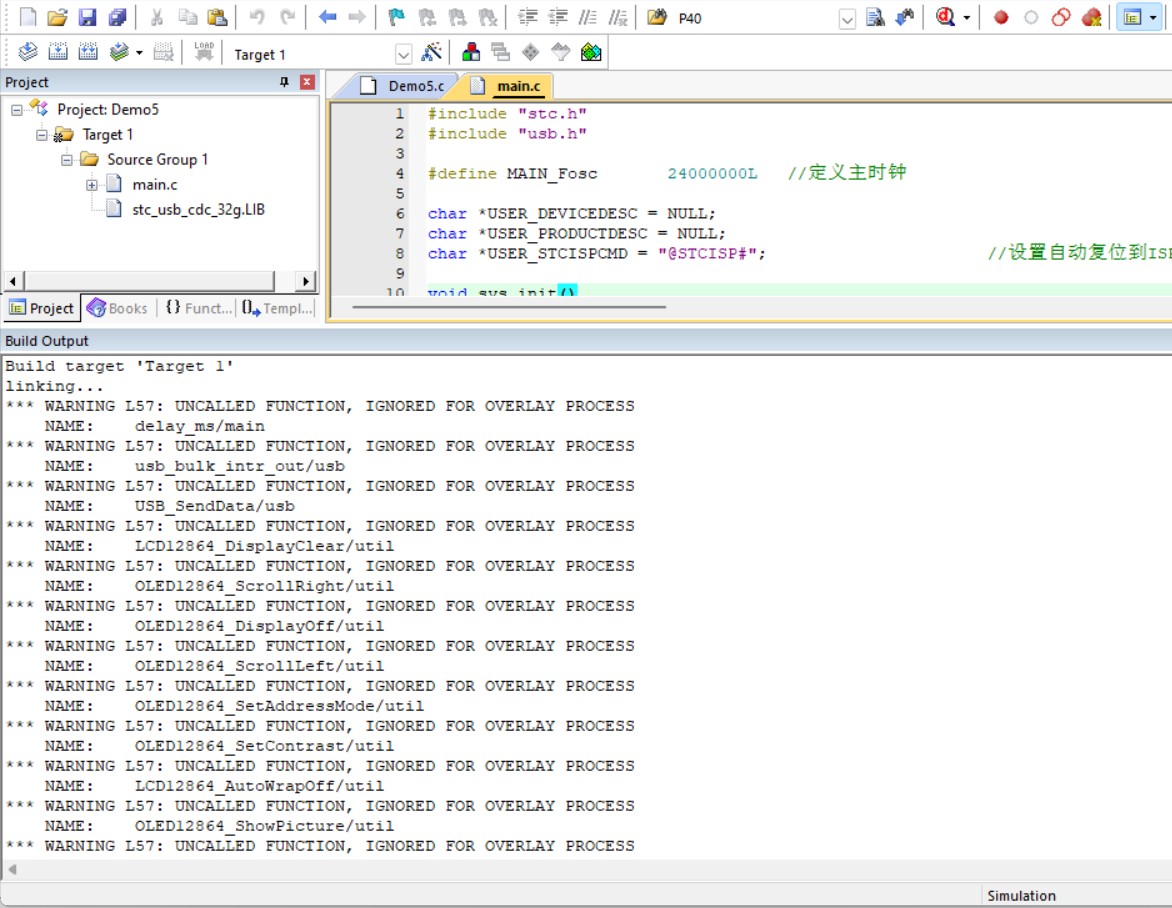Open the window layout icon

1132,17
